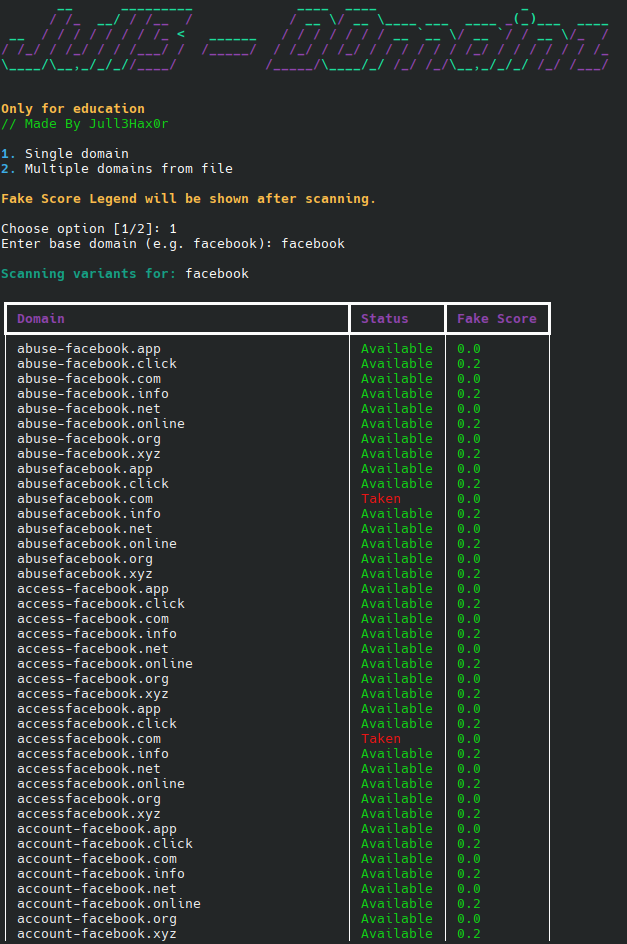Click abuse-facebook.com in the Domain column
The width and height of the screenshot is (627, 944).
click(x=89, y=379)
